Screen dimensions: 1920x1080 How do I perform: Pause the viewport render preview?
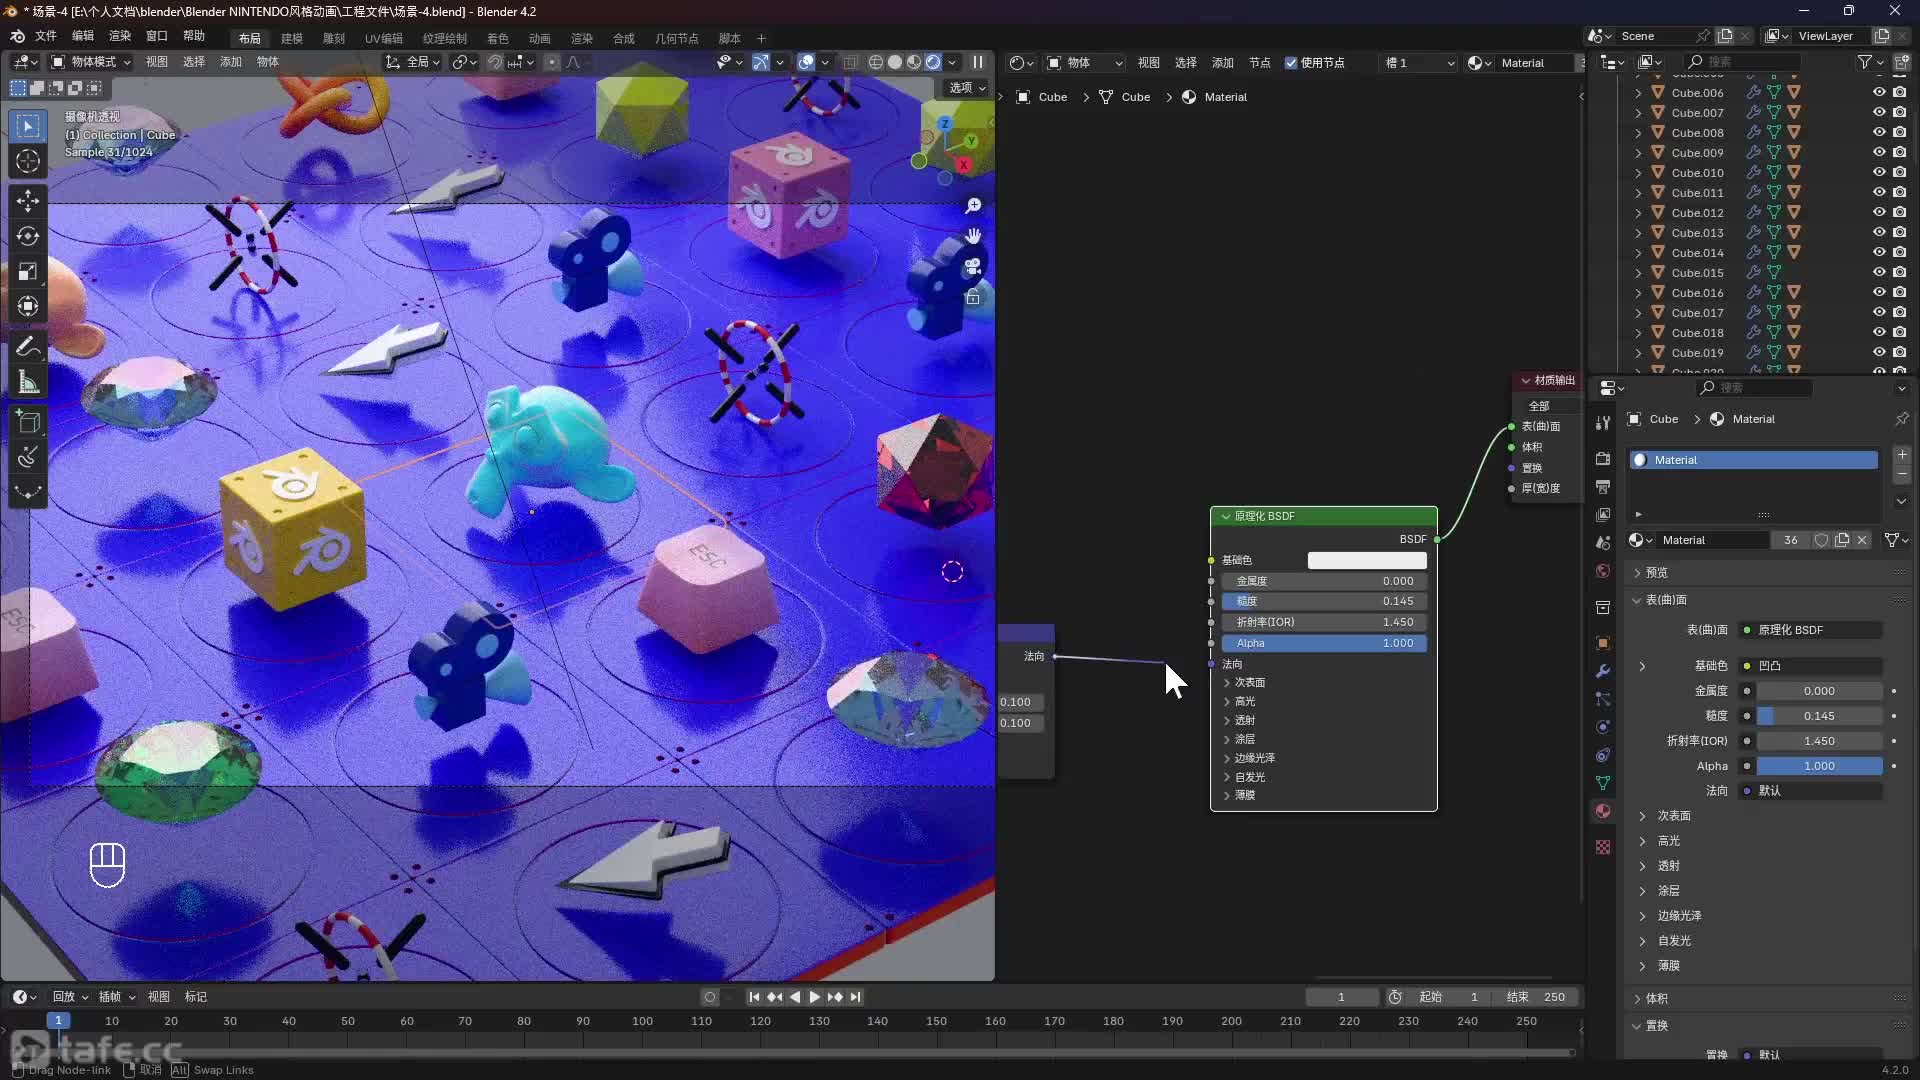978,62
